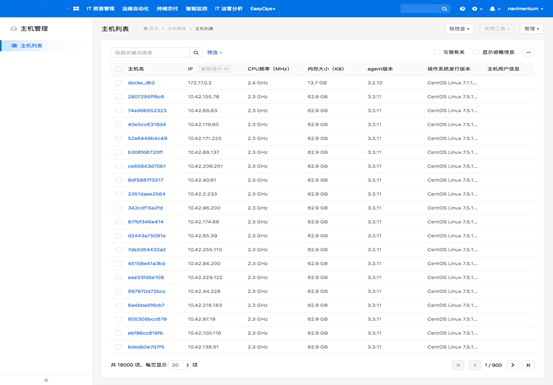
Task: Open the IT 资源管理 menu
Action: tap(101, 8)
